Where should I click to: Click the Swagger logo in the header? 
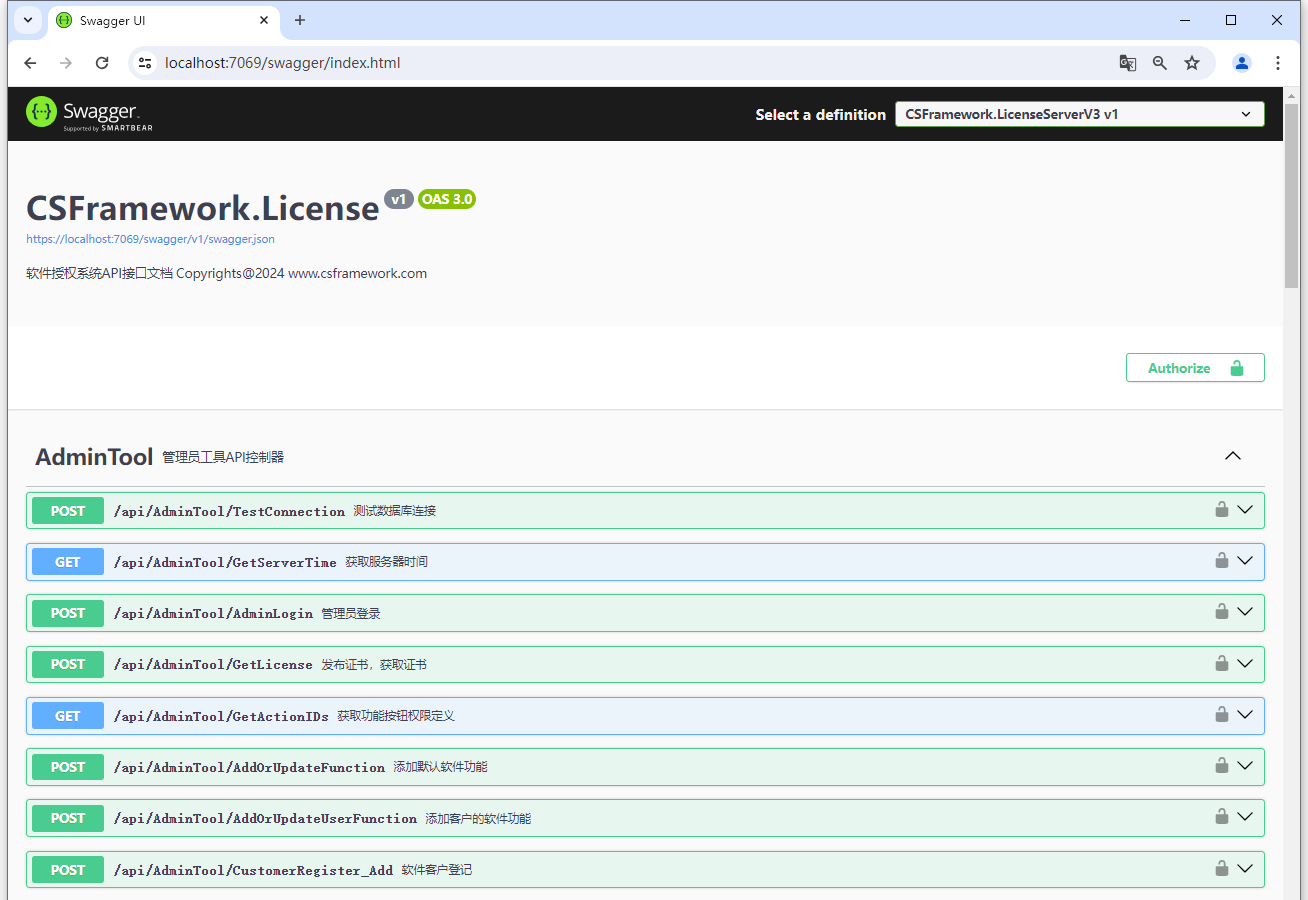point(89,114)
